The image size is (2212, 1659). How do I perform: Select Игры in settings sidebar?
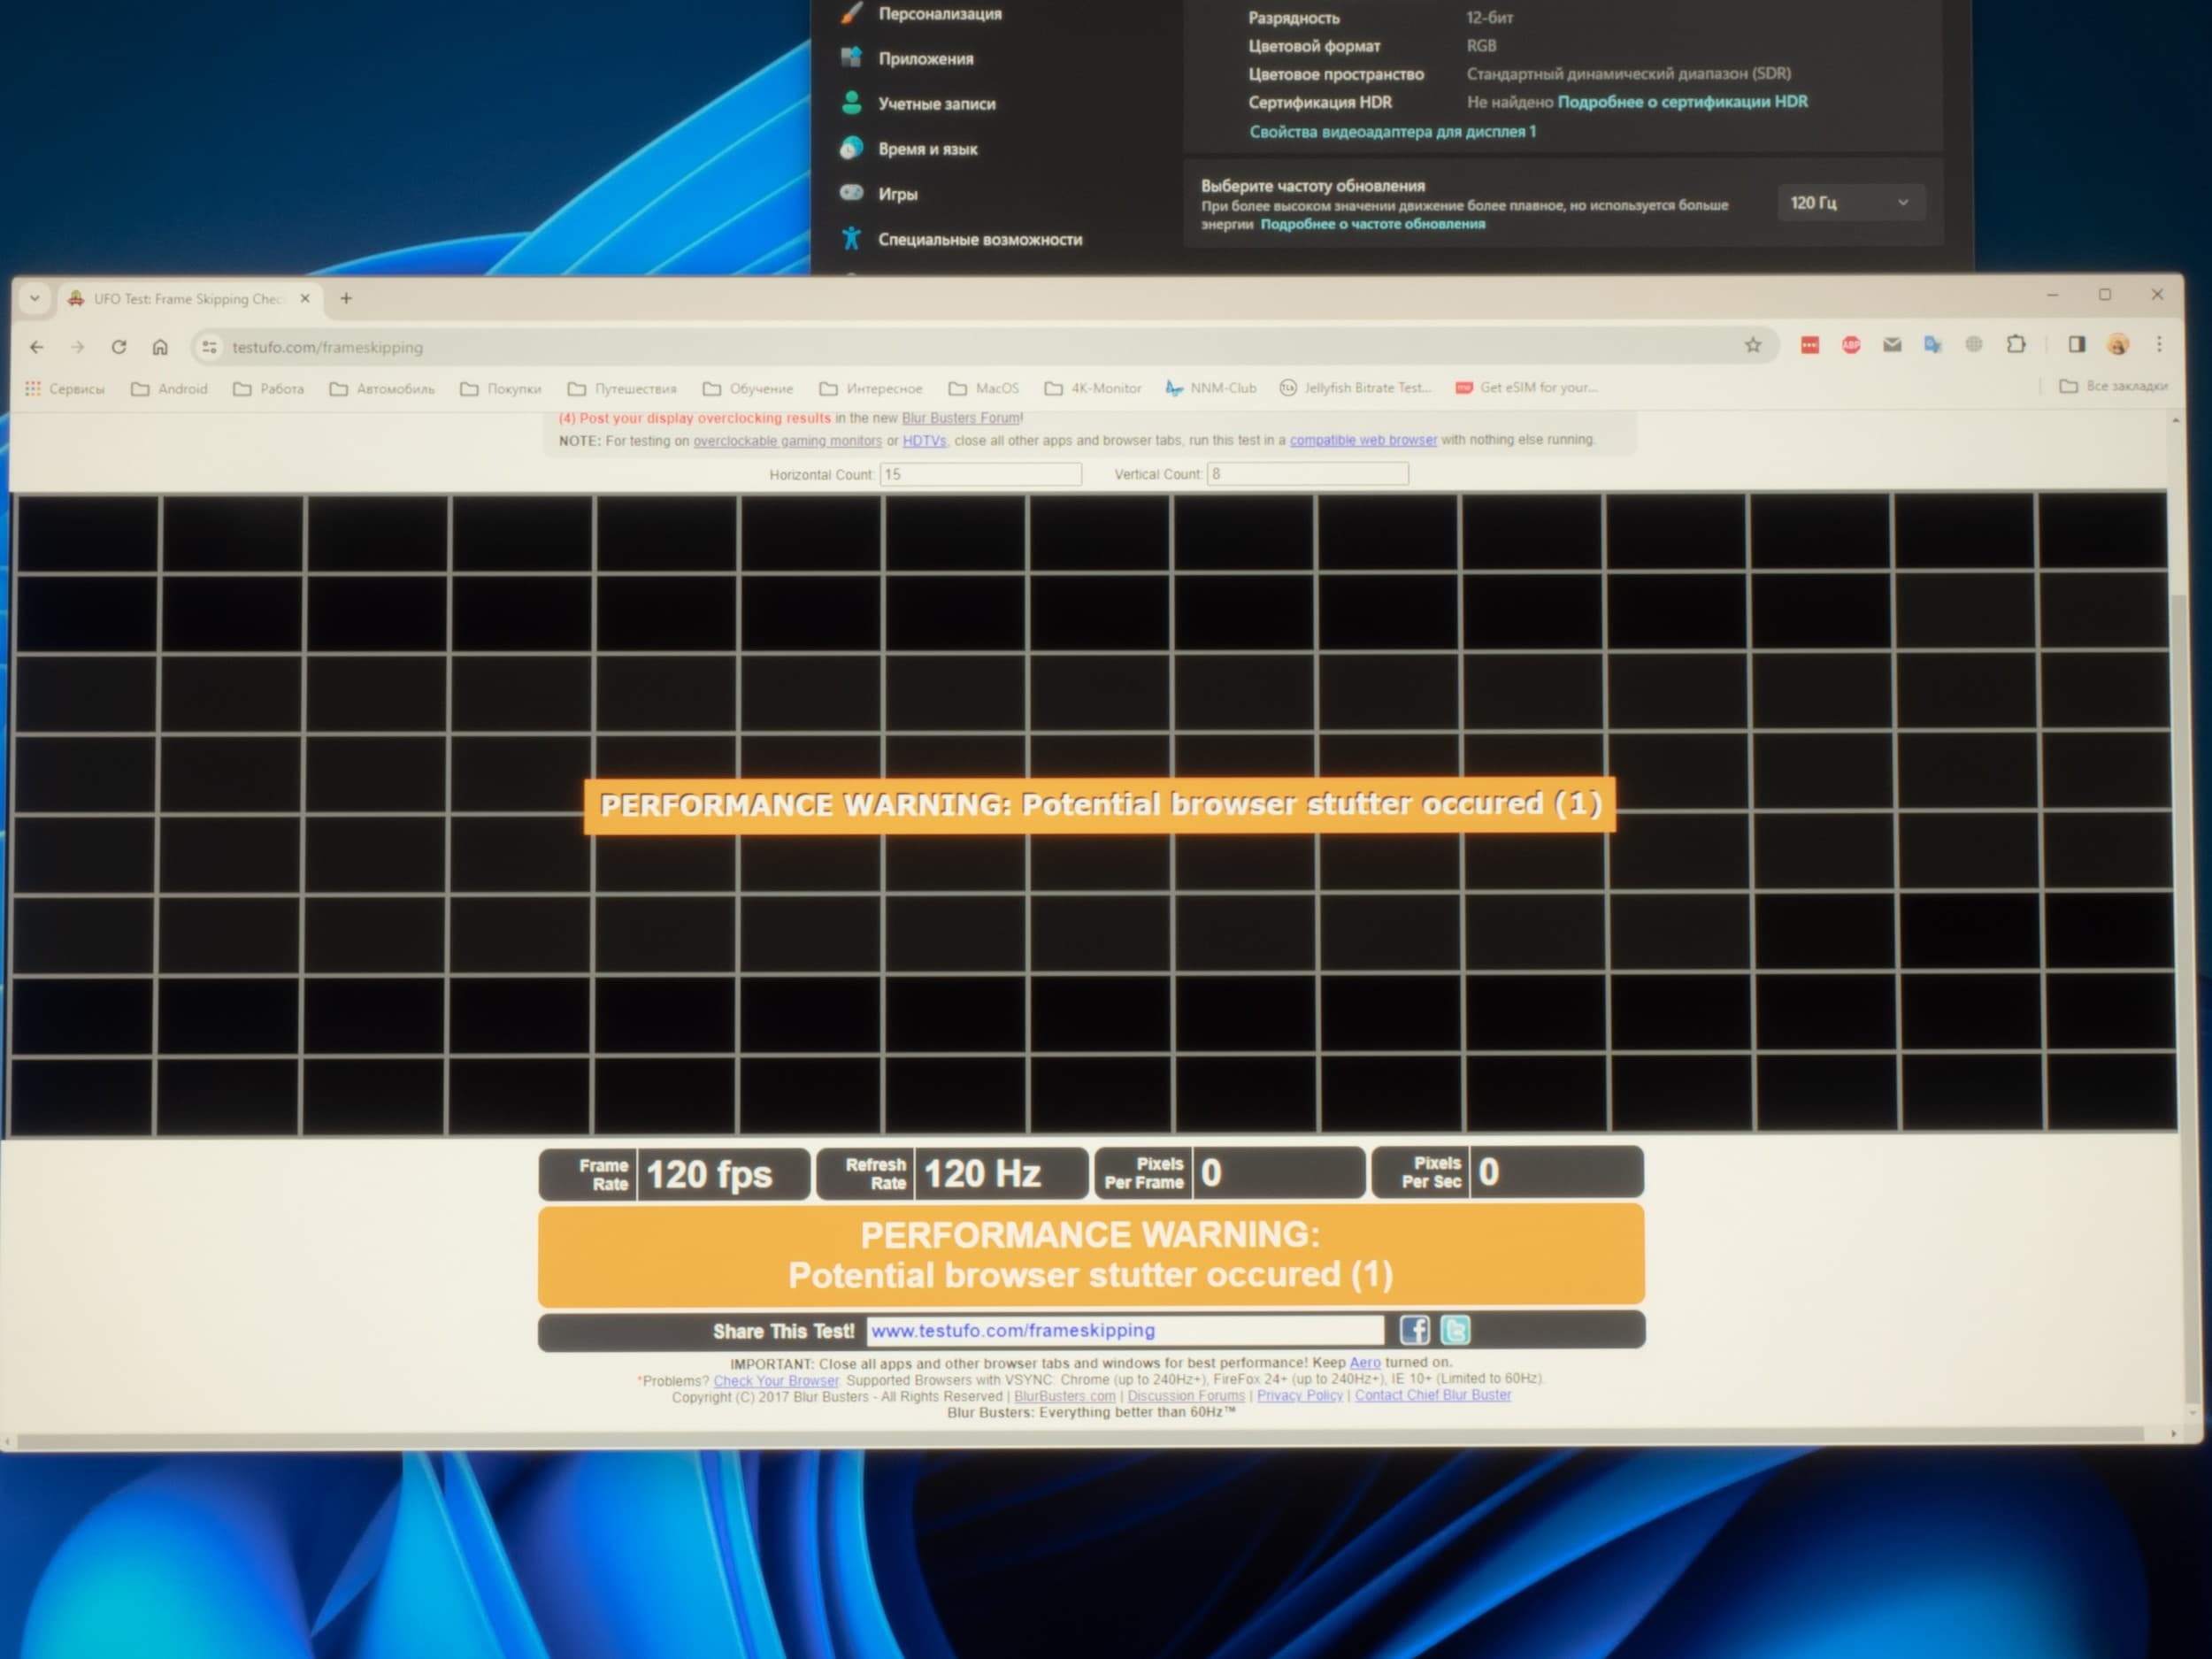[897, 194]
